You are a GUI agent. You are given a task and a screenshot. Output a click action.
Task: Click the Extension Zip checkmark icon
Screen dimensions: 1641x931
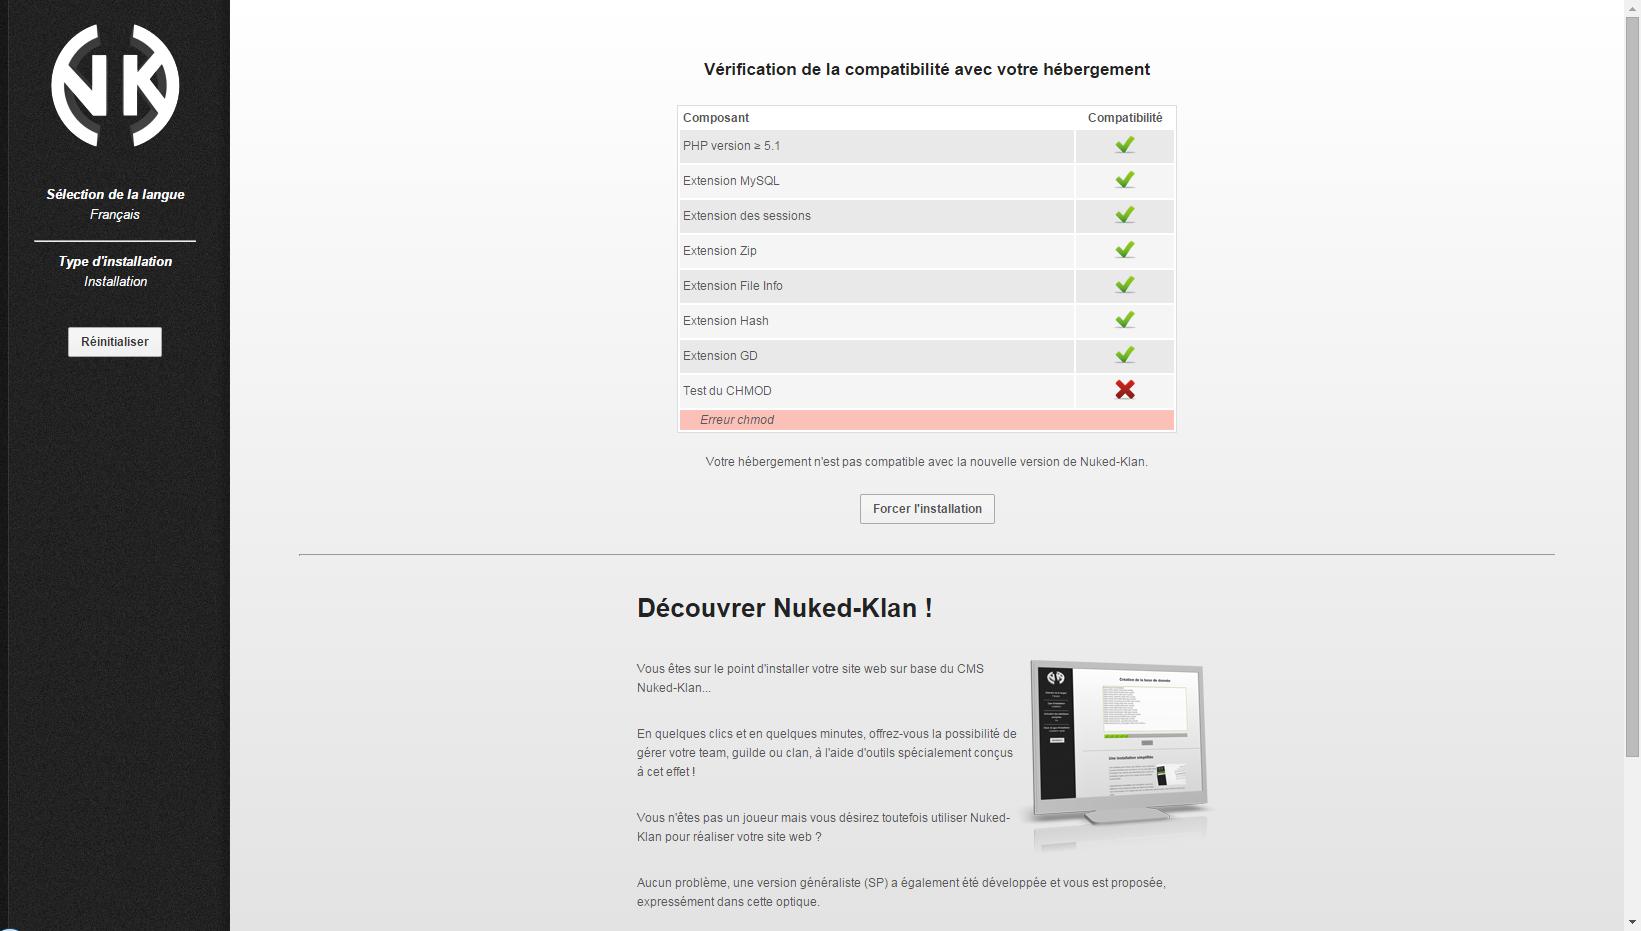pyautogui.click(x=1124, y=251)
